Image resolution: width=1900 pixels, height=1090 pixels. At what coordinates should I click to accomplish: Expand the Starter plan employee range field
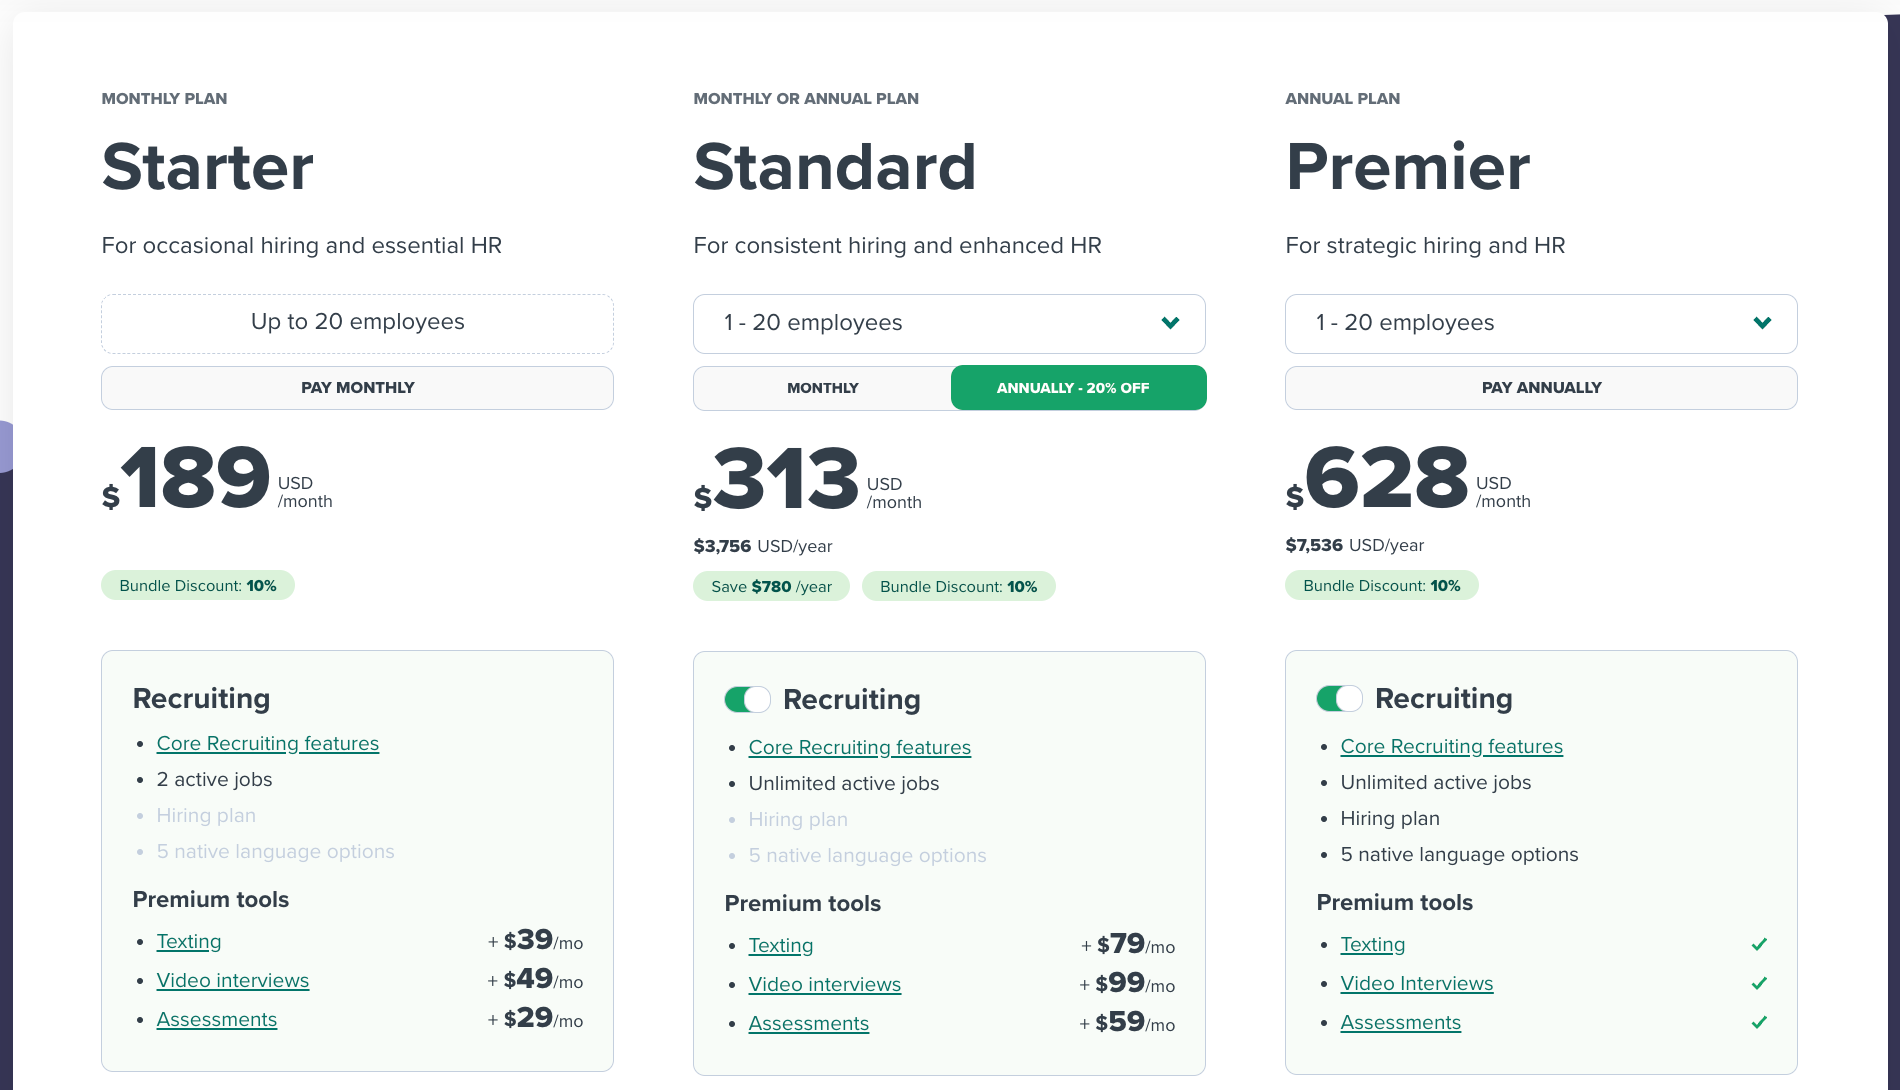357,322
